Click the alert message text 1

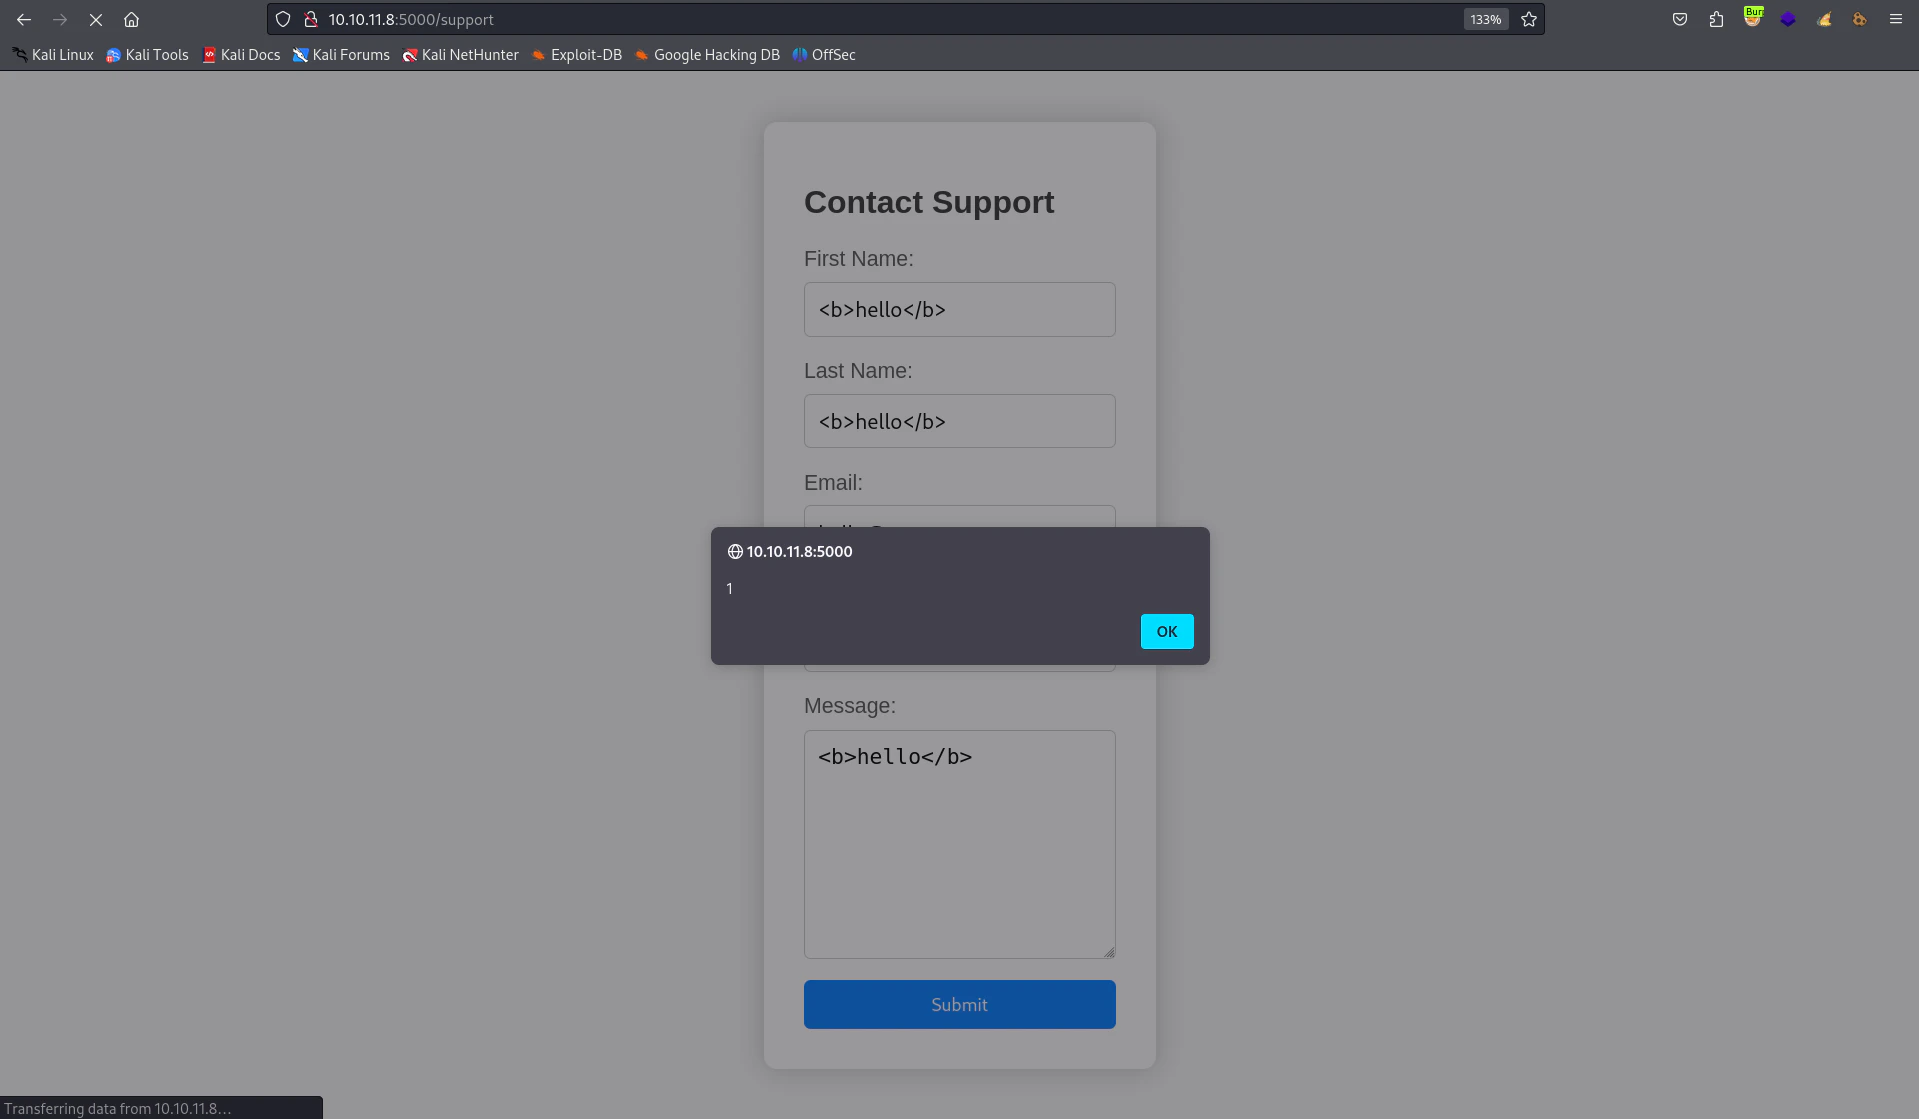click(x=730, y=588)
